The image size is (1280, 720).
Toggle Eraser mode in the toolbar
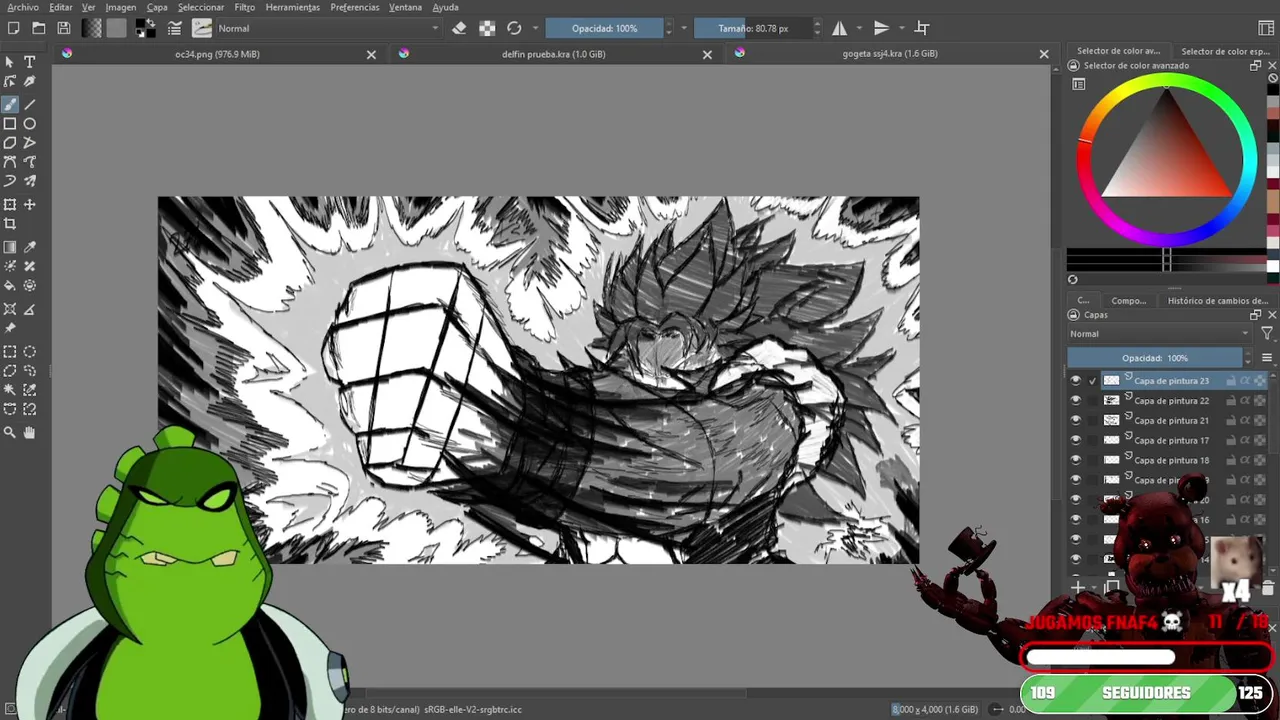point(459,28)
